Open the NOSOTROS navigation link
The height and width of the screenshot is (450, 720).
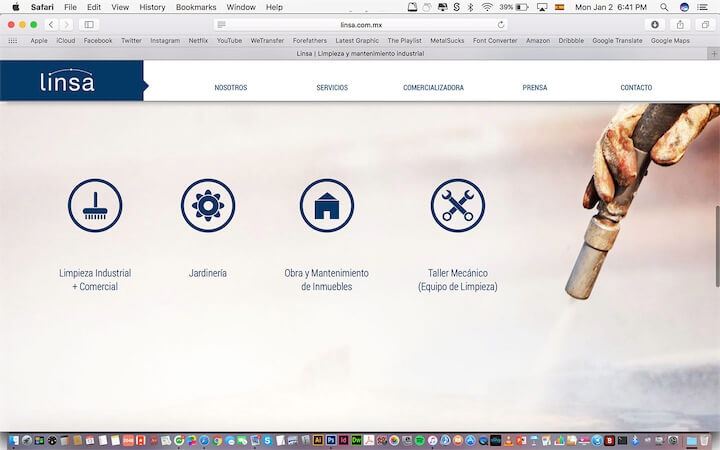click(x=230, y=88)
